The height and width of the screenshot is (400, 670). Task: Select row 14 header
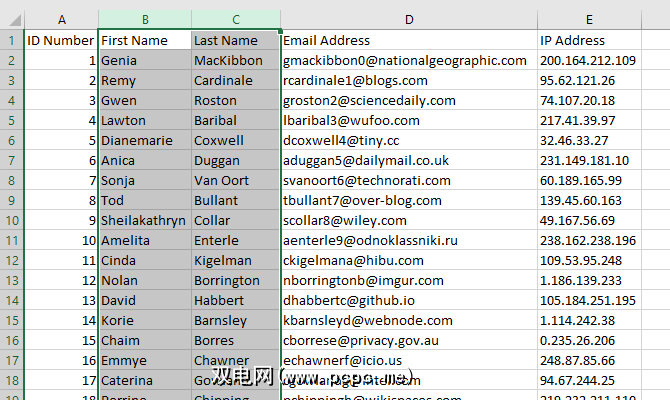point(12,300)
